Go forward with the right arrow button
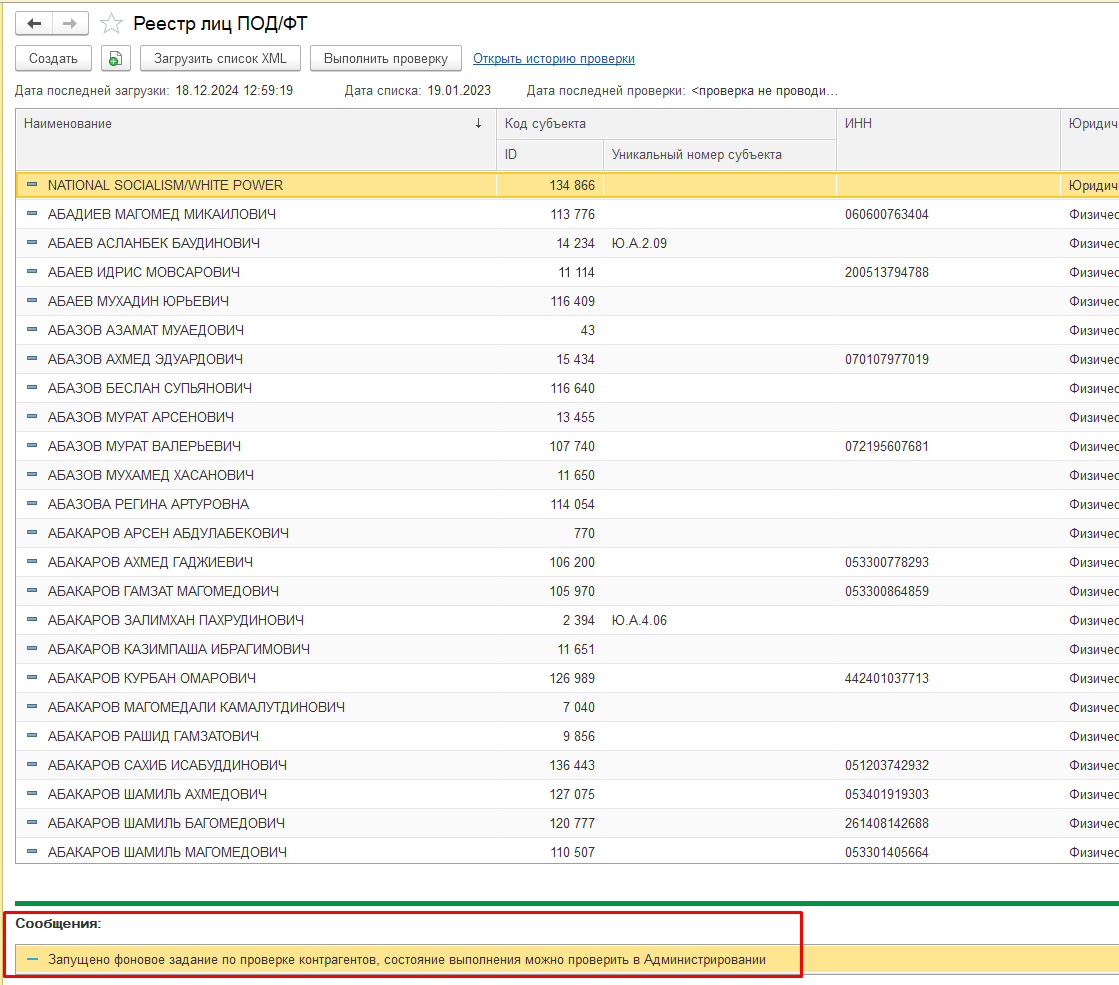Viewport: 1119px width, 985px height. pos(70,24)
